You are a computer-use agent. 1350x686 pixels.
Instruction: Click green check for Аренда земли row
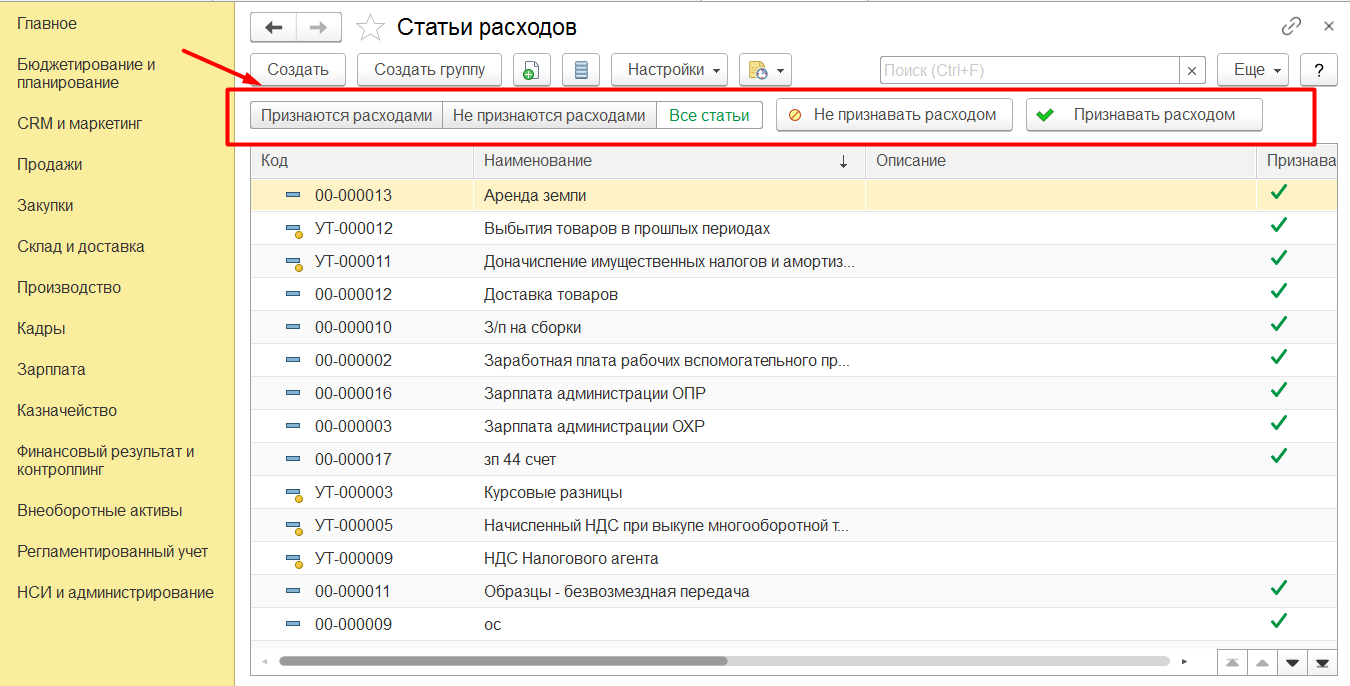[1278, 192]
